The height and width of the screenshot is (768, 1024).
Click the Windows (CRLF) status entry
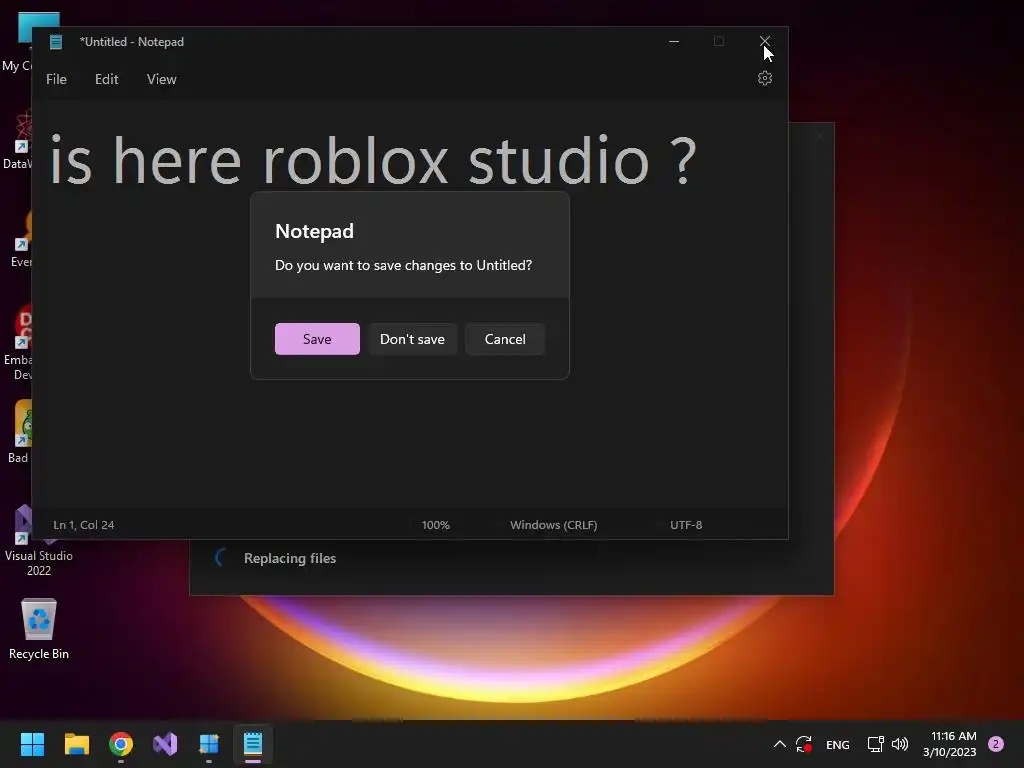click(x=554, y=525)
